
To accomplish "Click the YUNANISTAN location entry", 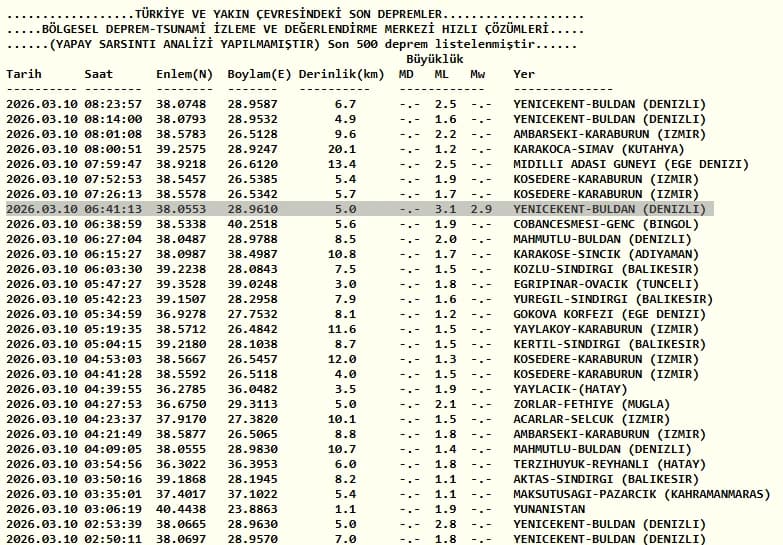I will (x=549, y=509).
